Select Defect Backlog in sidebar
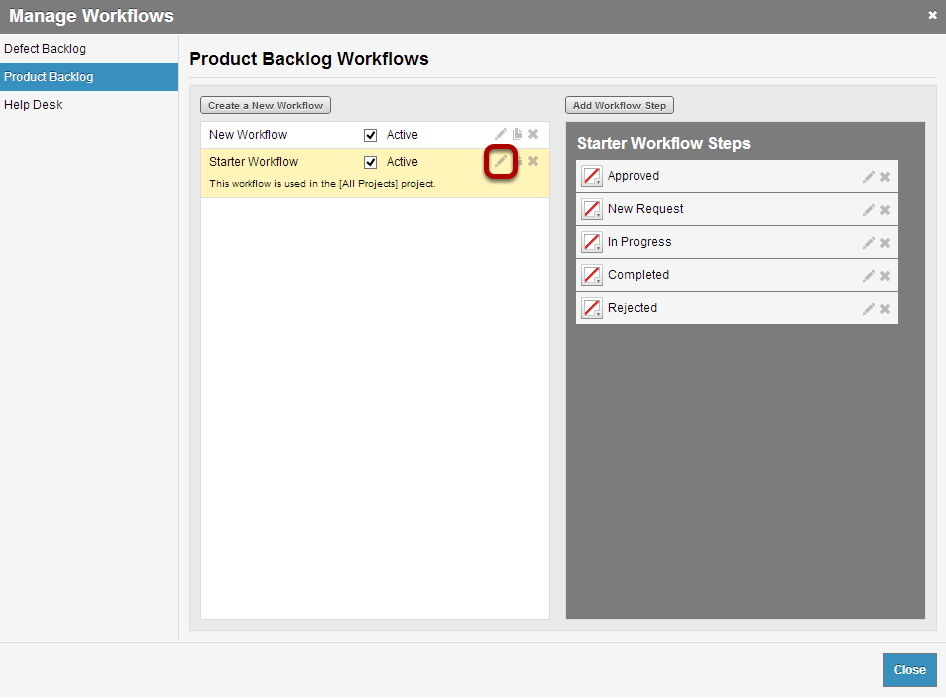This screenshot has width=946, height=698. [x=89, y=49]
